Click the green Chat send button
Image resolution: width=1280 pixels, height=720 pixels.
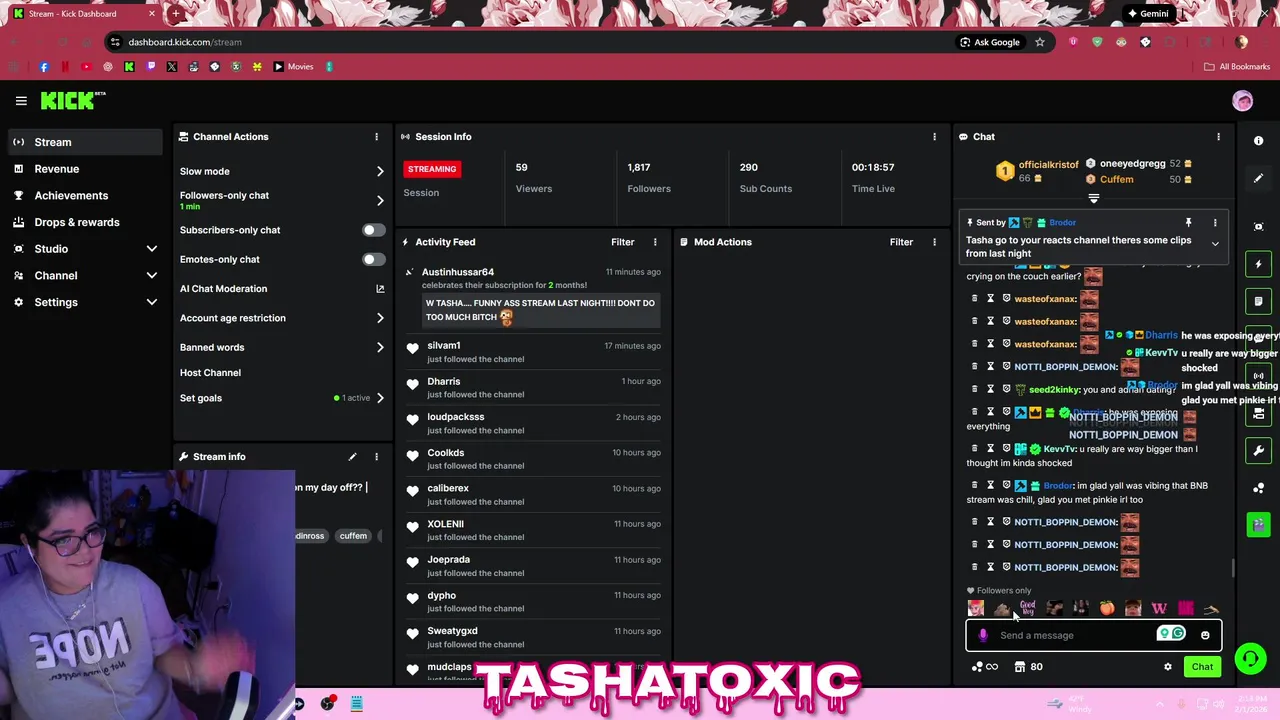tap(1202, 667)
